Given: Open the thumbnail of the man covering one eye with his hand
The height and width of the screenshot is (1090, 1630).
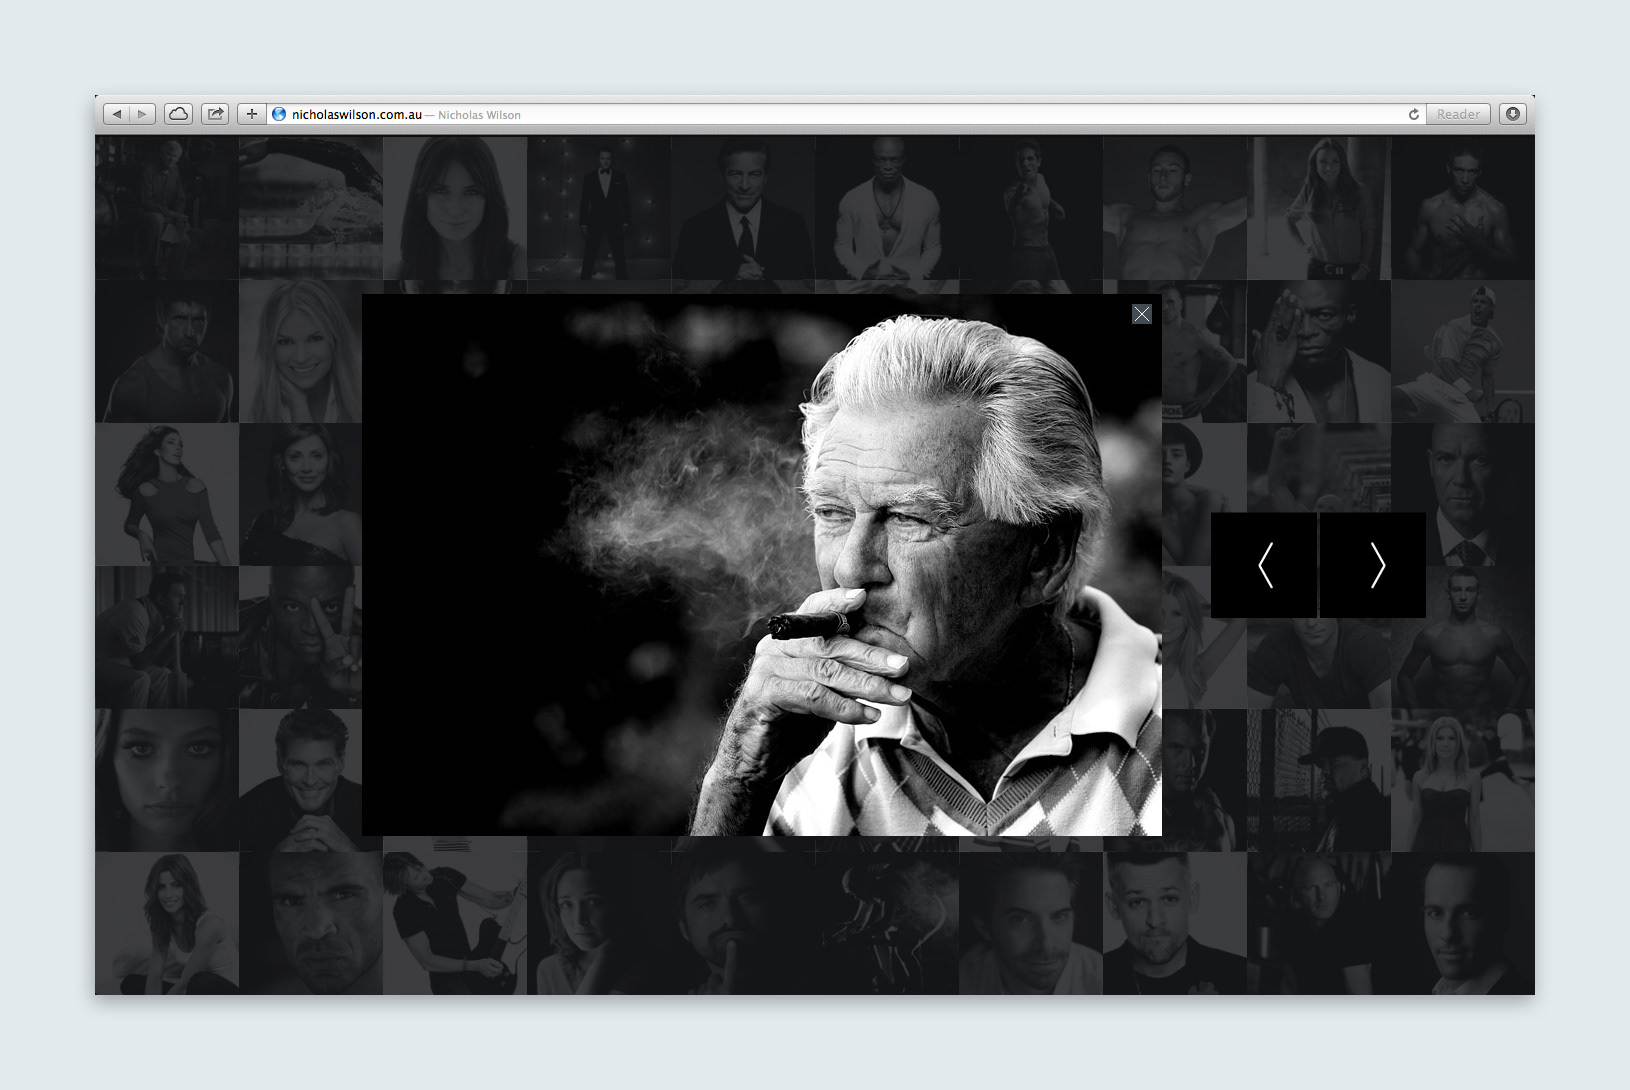Looking at the screenshot, I should [x=1319, y=351].
